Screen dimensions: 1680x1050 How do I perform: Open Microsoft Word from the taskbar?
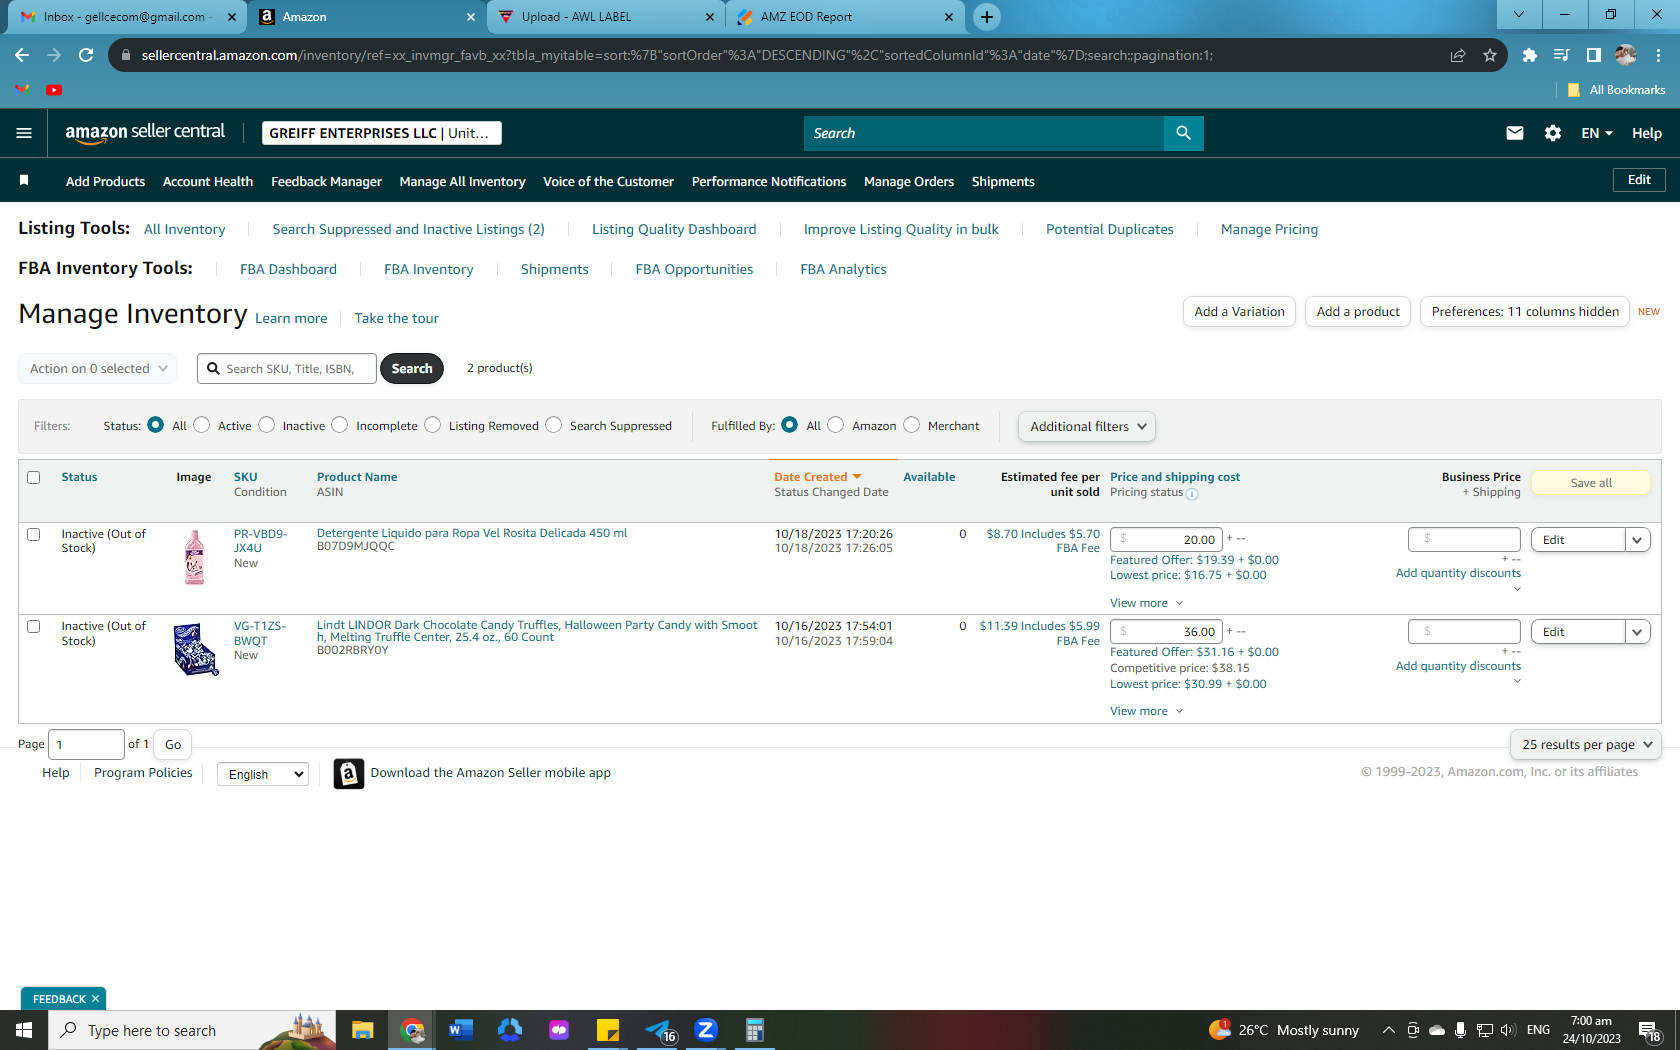(460, 1030)
